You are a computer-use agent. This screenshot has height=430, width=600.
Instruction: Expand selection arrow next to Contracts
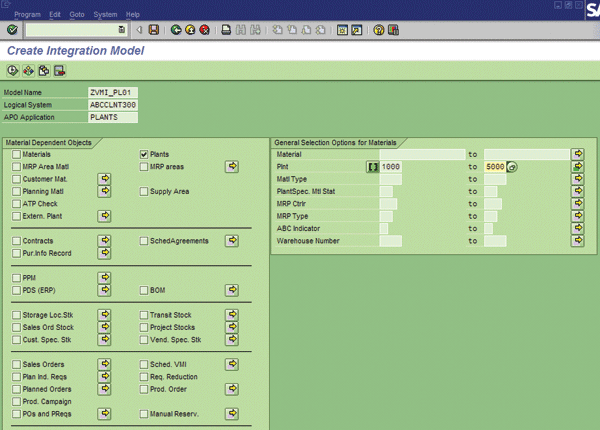tap(105, 241)
